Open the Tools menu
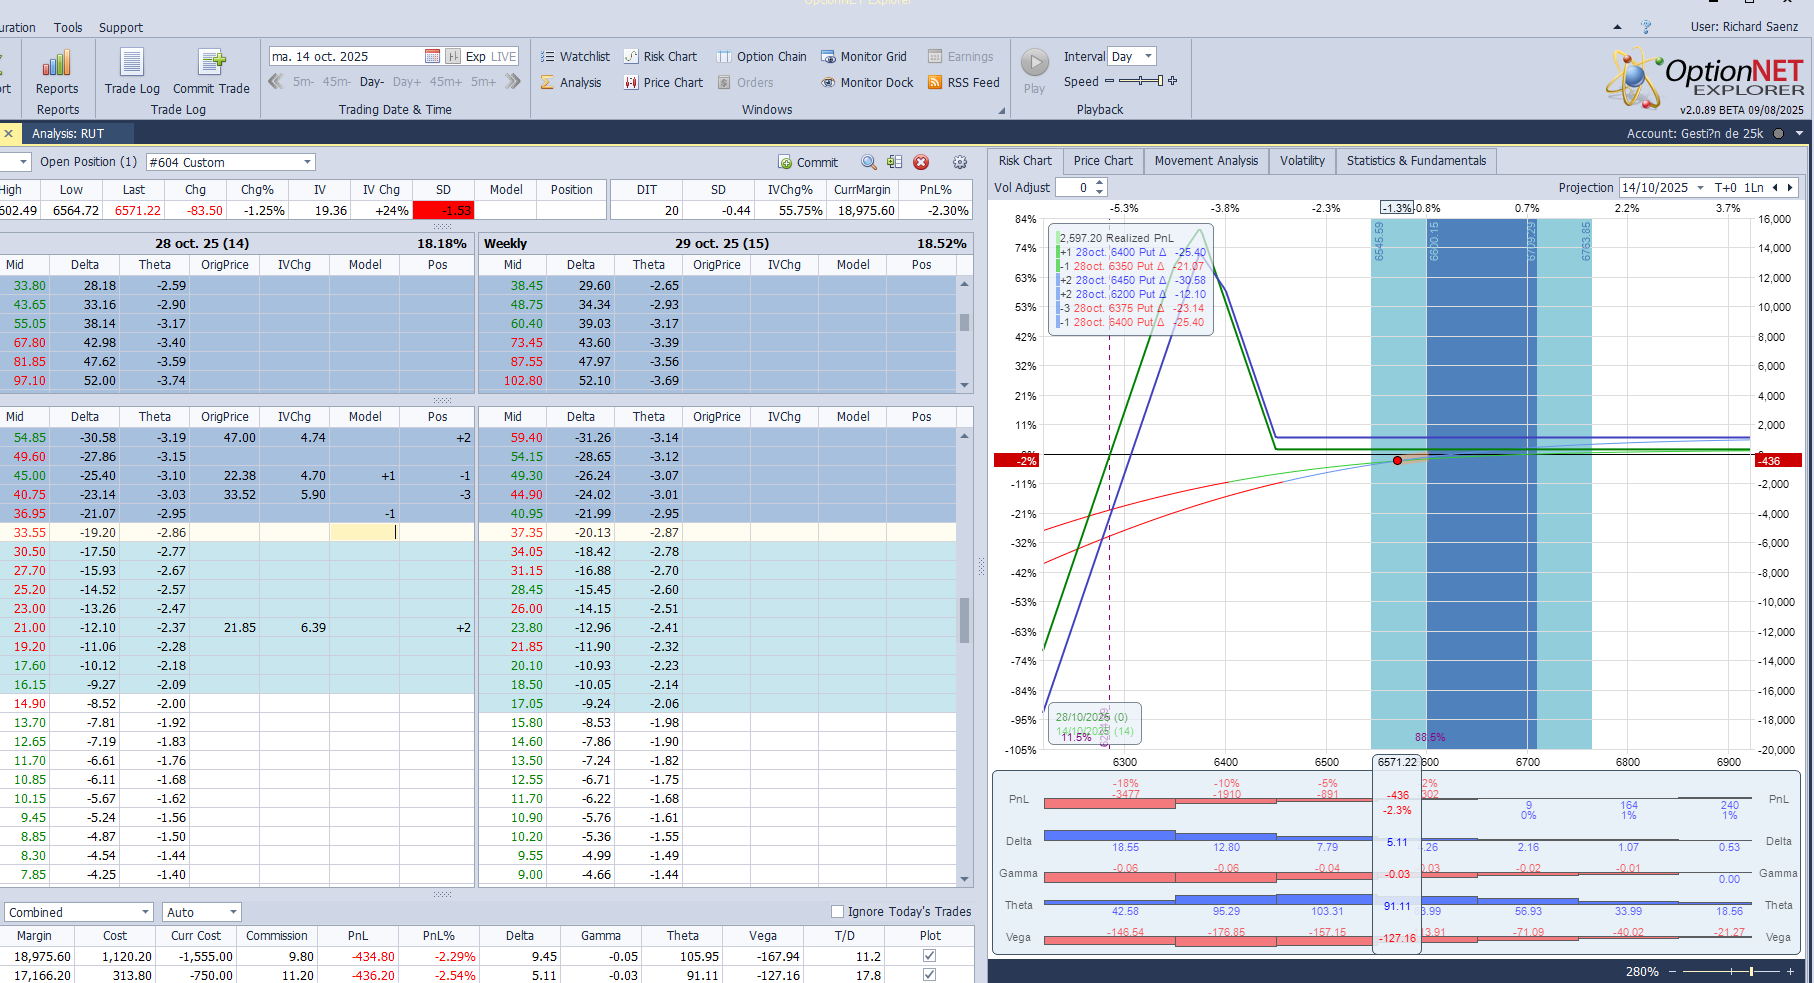The width and height of the screenshot is (1814, 983). [x=68, y=27]
